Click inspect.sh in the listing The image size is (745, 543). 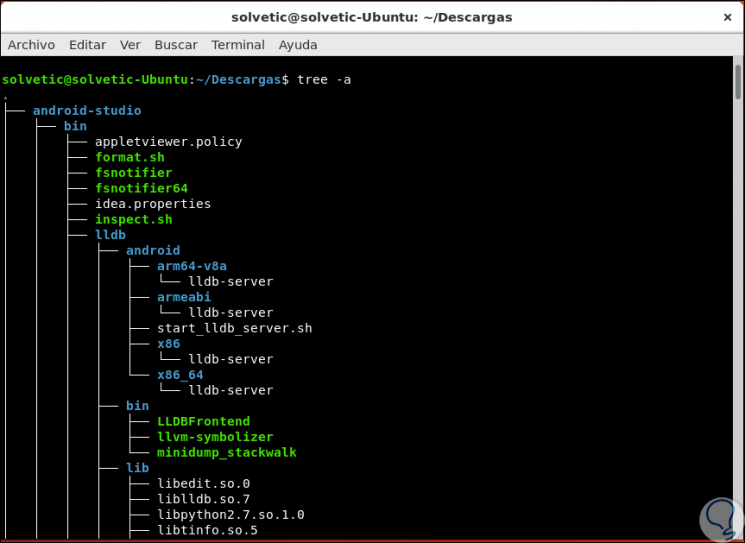(134, 219)
